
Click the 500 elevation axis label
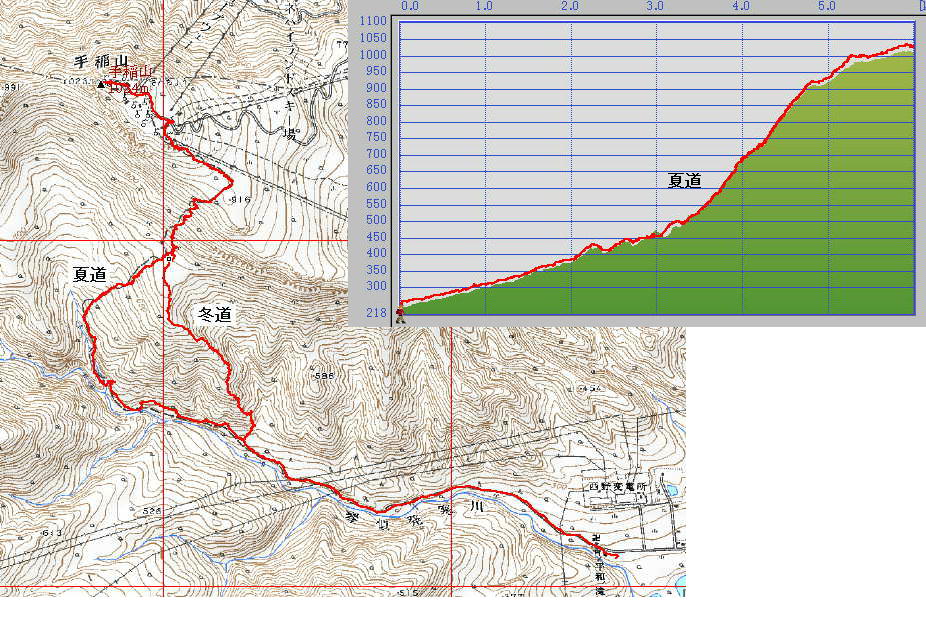tap(376, 220)
